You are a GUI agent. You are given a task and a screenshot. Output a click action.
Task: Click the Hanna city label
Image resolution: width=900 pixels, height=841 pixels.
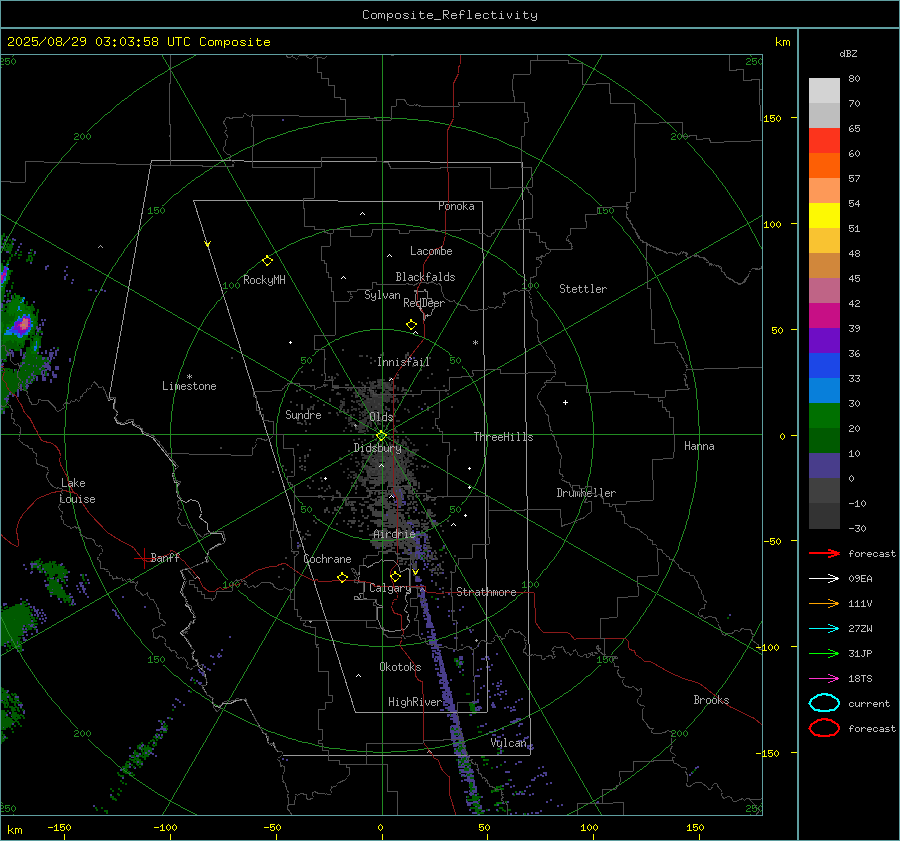coord(699,446)
